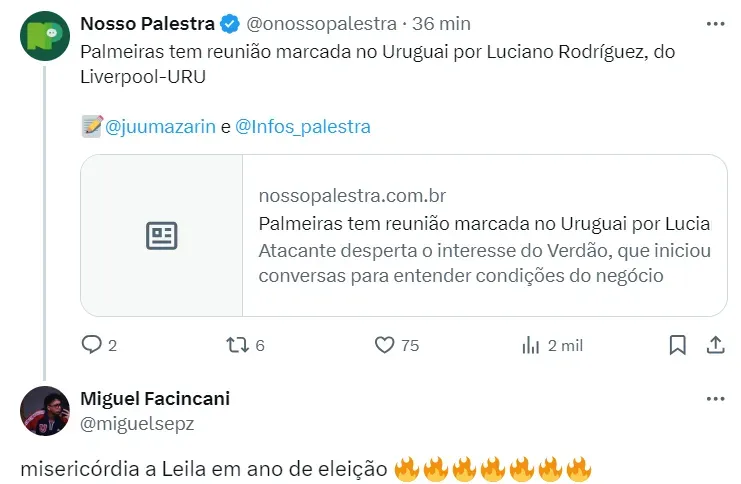The height and width of the screenshot is (484, 741).
Task: Click the repost arrows icon
Action: (x=237, y=345)
